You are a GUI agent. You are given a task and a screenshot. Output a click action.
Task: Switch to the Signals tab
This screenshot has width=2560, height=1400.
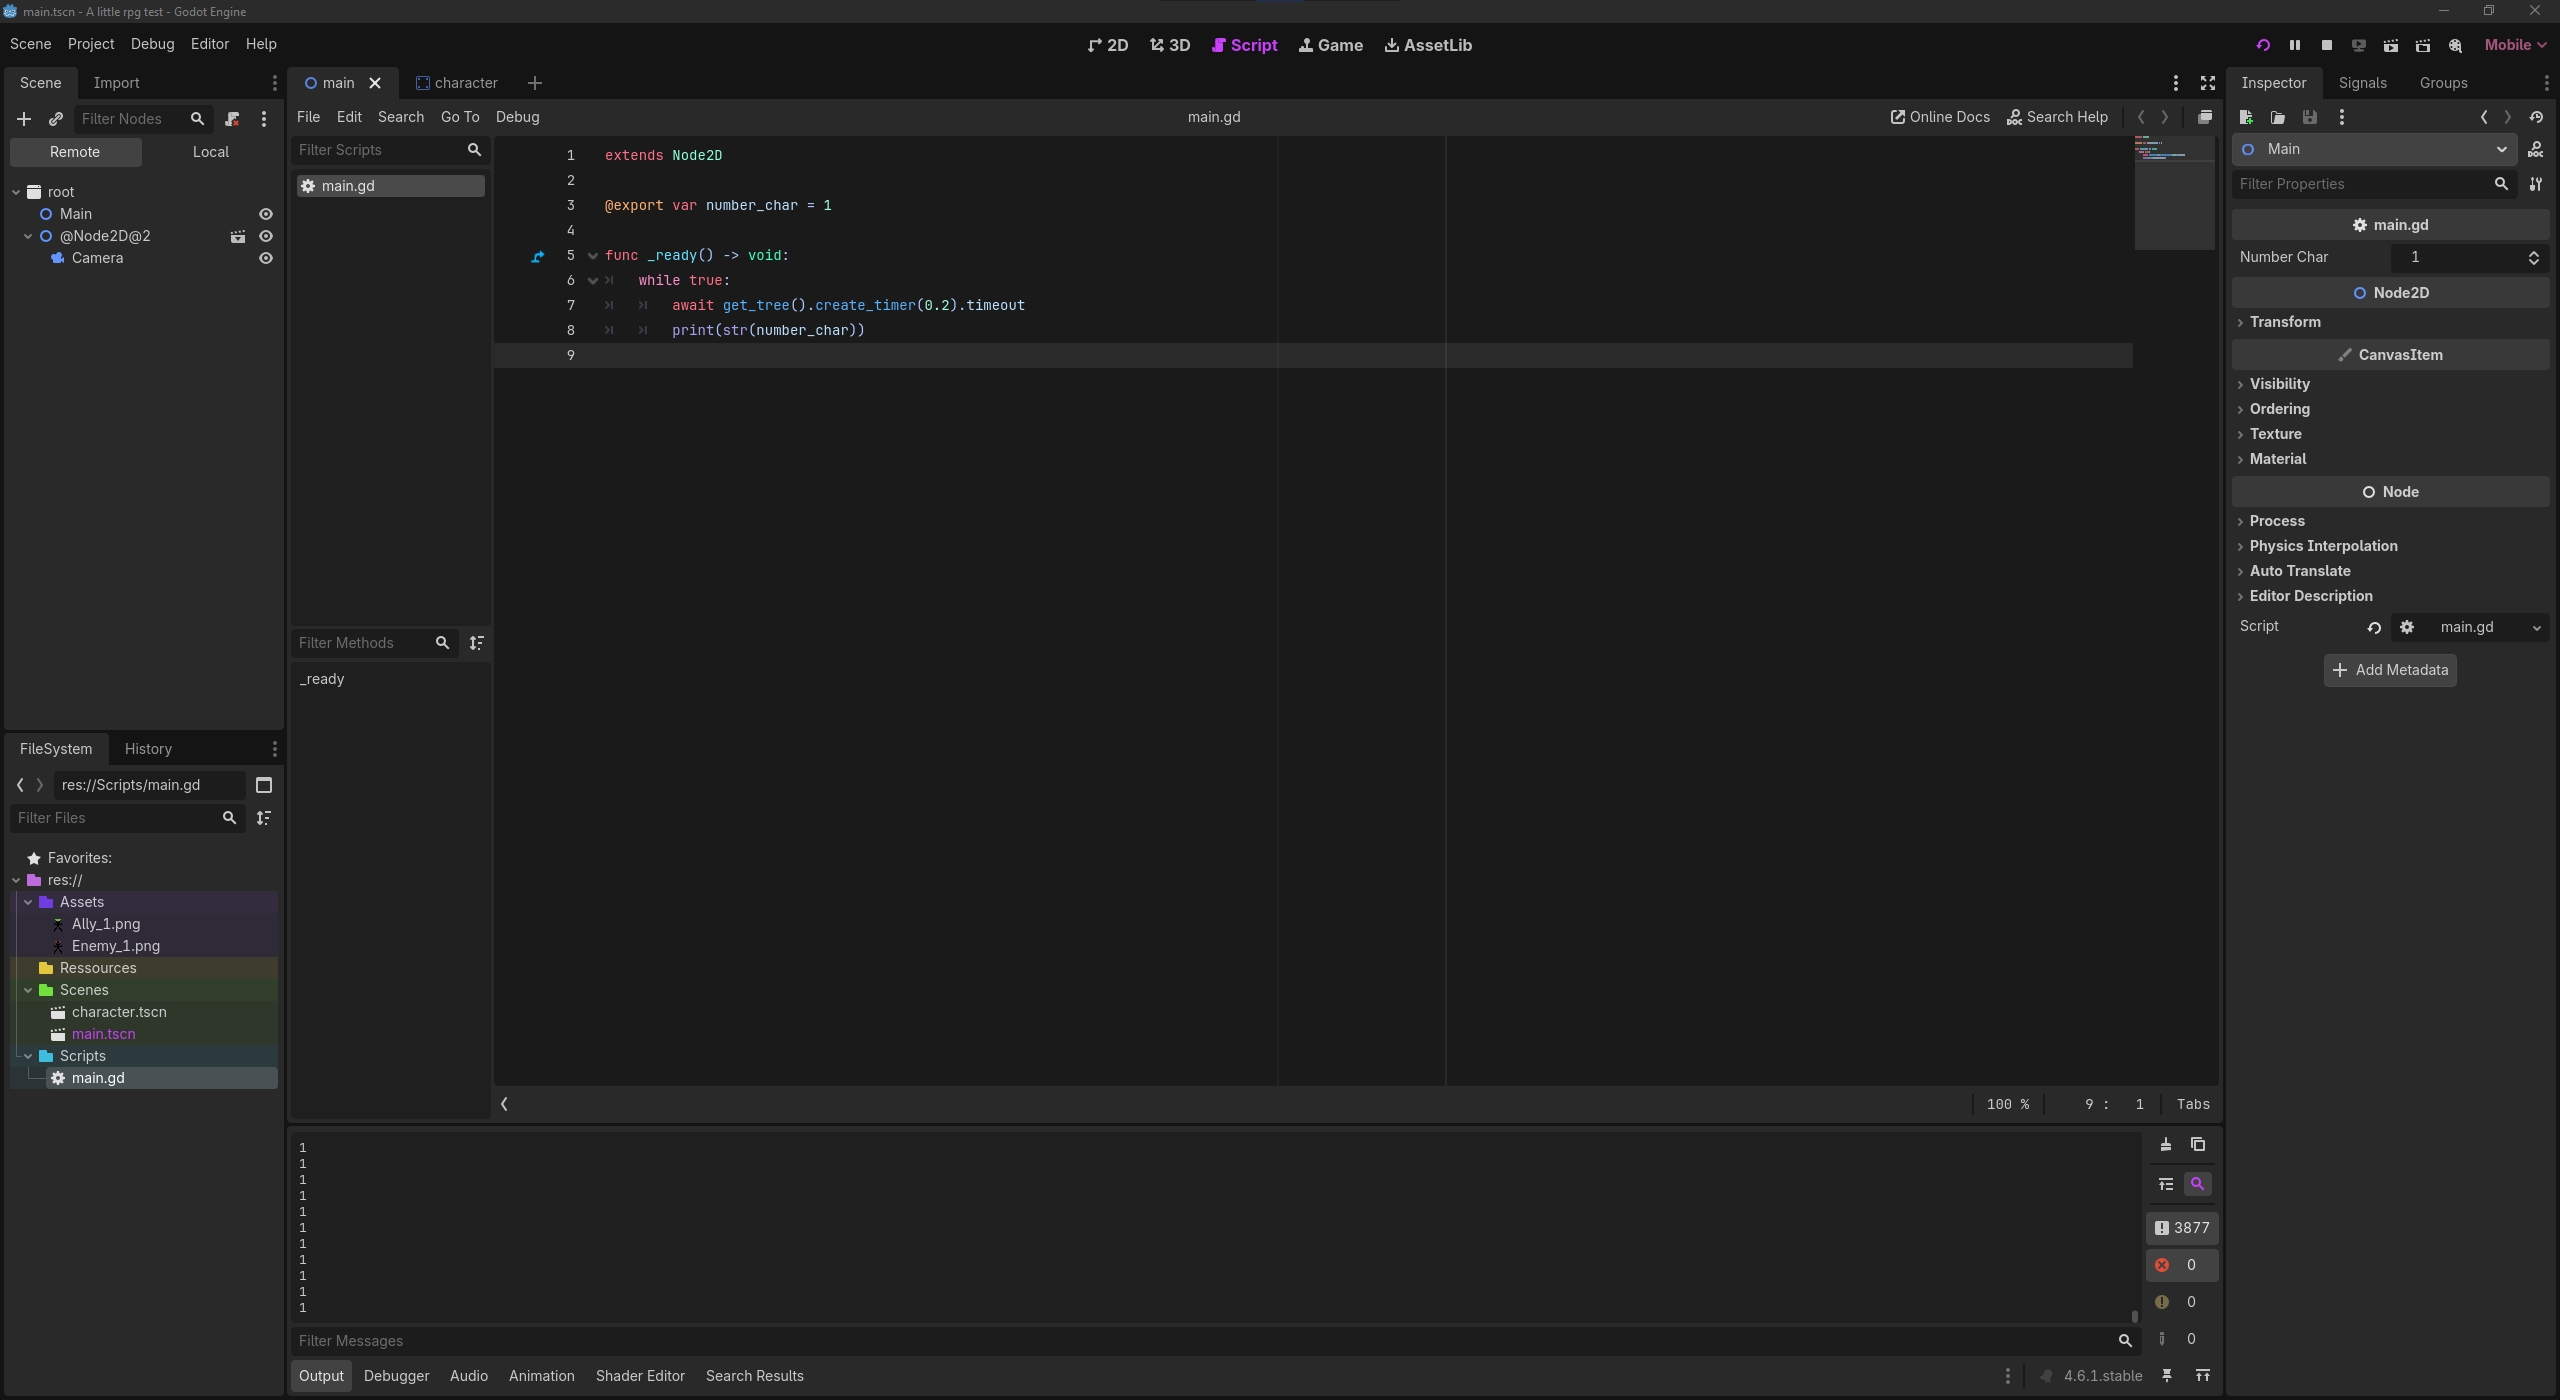(2362, 83)
